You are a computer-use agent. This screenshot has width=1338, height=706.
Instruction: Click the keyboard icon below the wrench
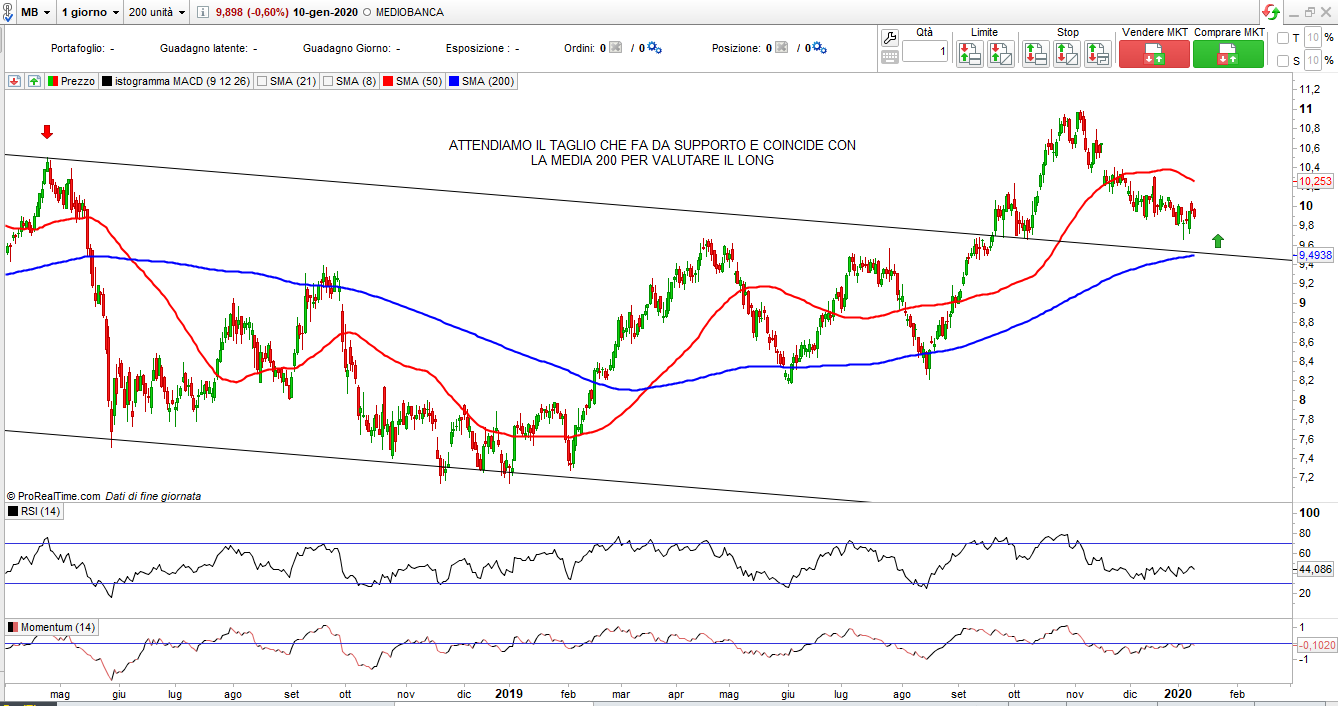pyautogui.click(x=889, y=58)
